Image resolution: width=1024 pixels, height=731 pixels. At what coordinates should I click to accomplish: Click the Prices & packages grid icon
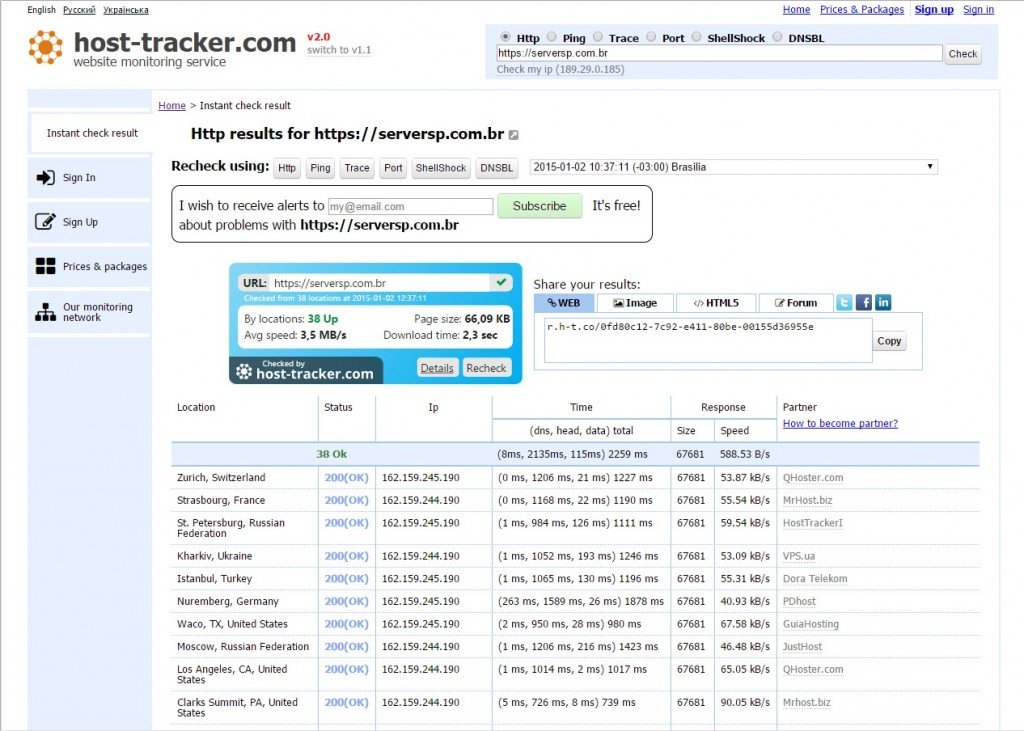[45, 266]
